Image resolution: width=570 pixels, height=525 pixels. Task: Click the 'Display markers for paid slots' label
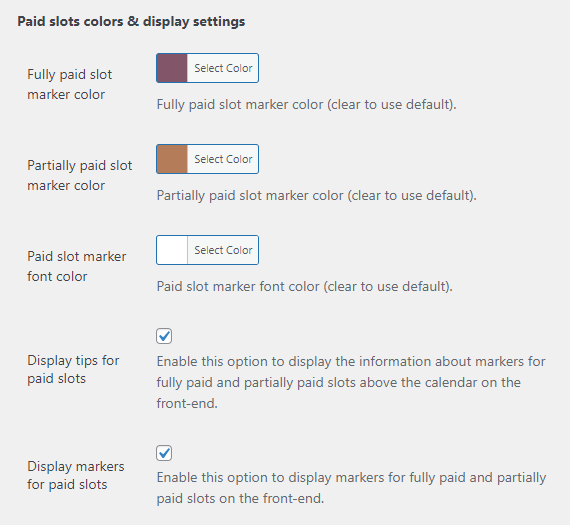(76, 475)
